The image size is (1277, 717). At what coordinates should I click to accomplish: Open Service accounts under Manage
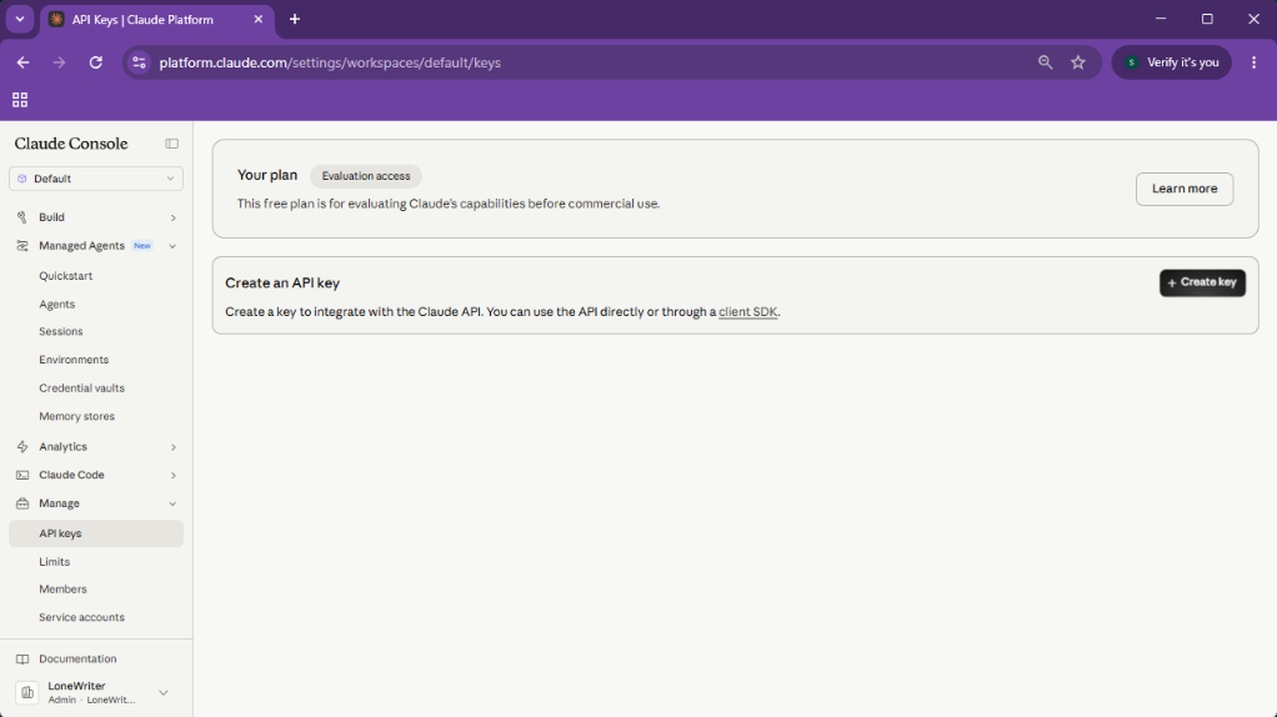click(x=82, y=618)
